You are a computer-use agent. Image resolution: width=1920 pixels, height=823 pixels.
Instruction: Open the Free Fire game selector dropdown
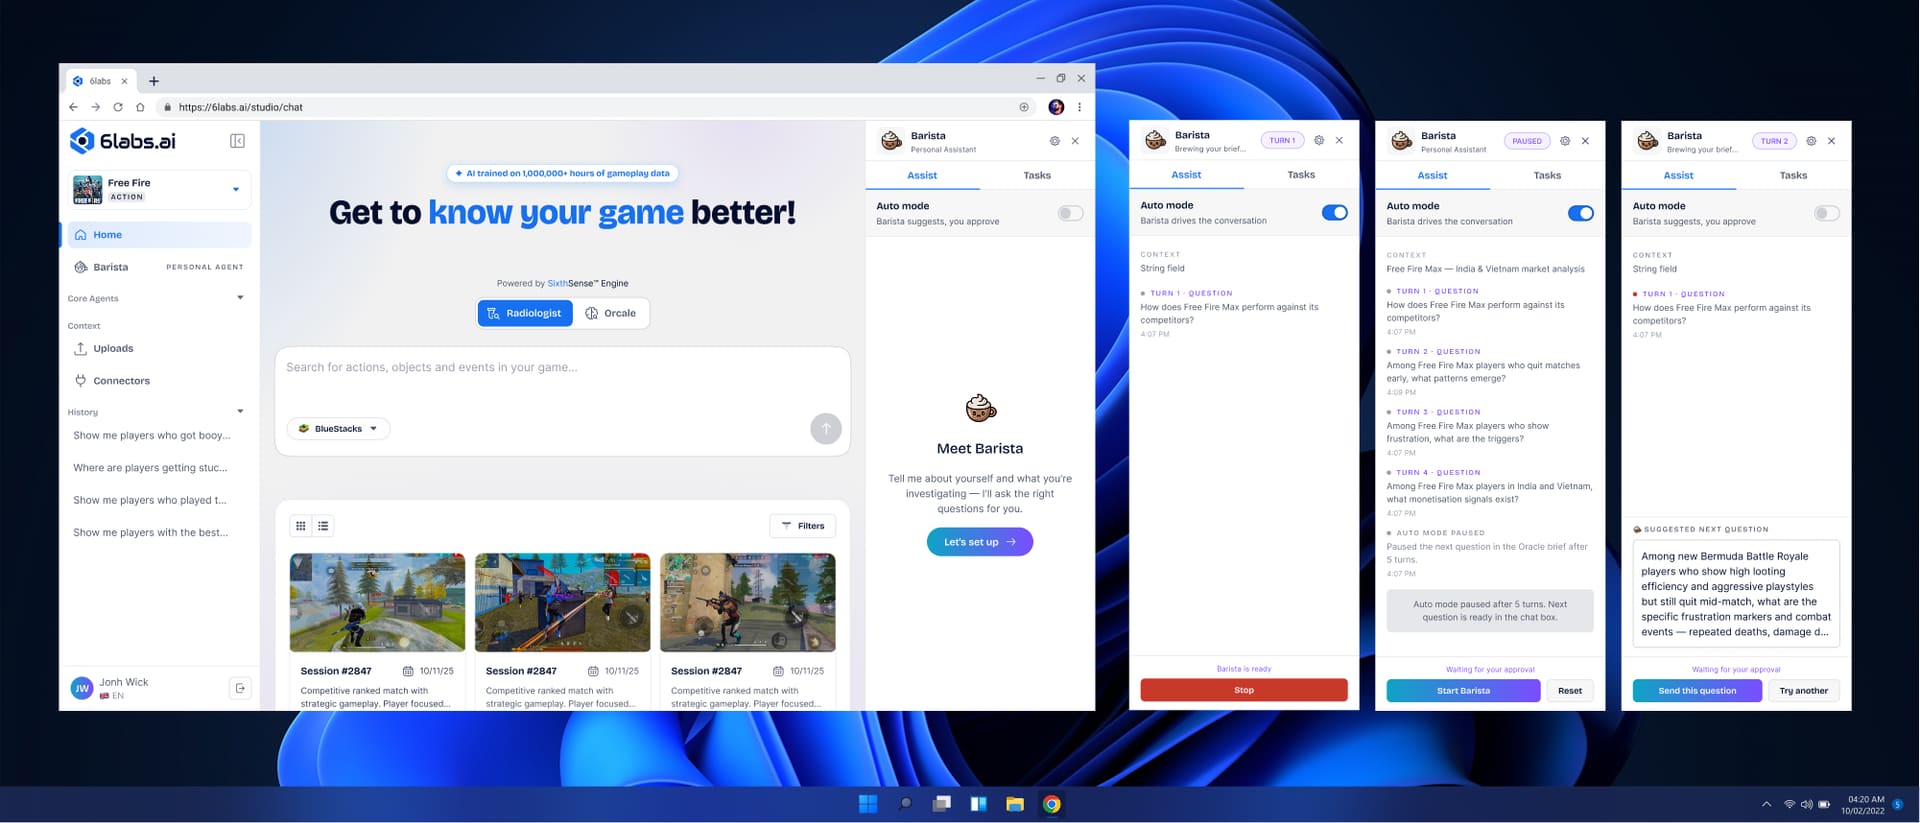160,190
